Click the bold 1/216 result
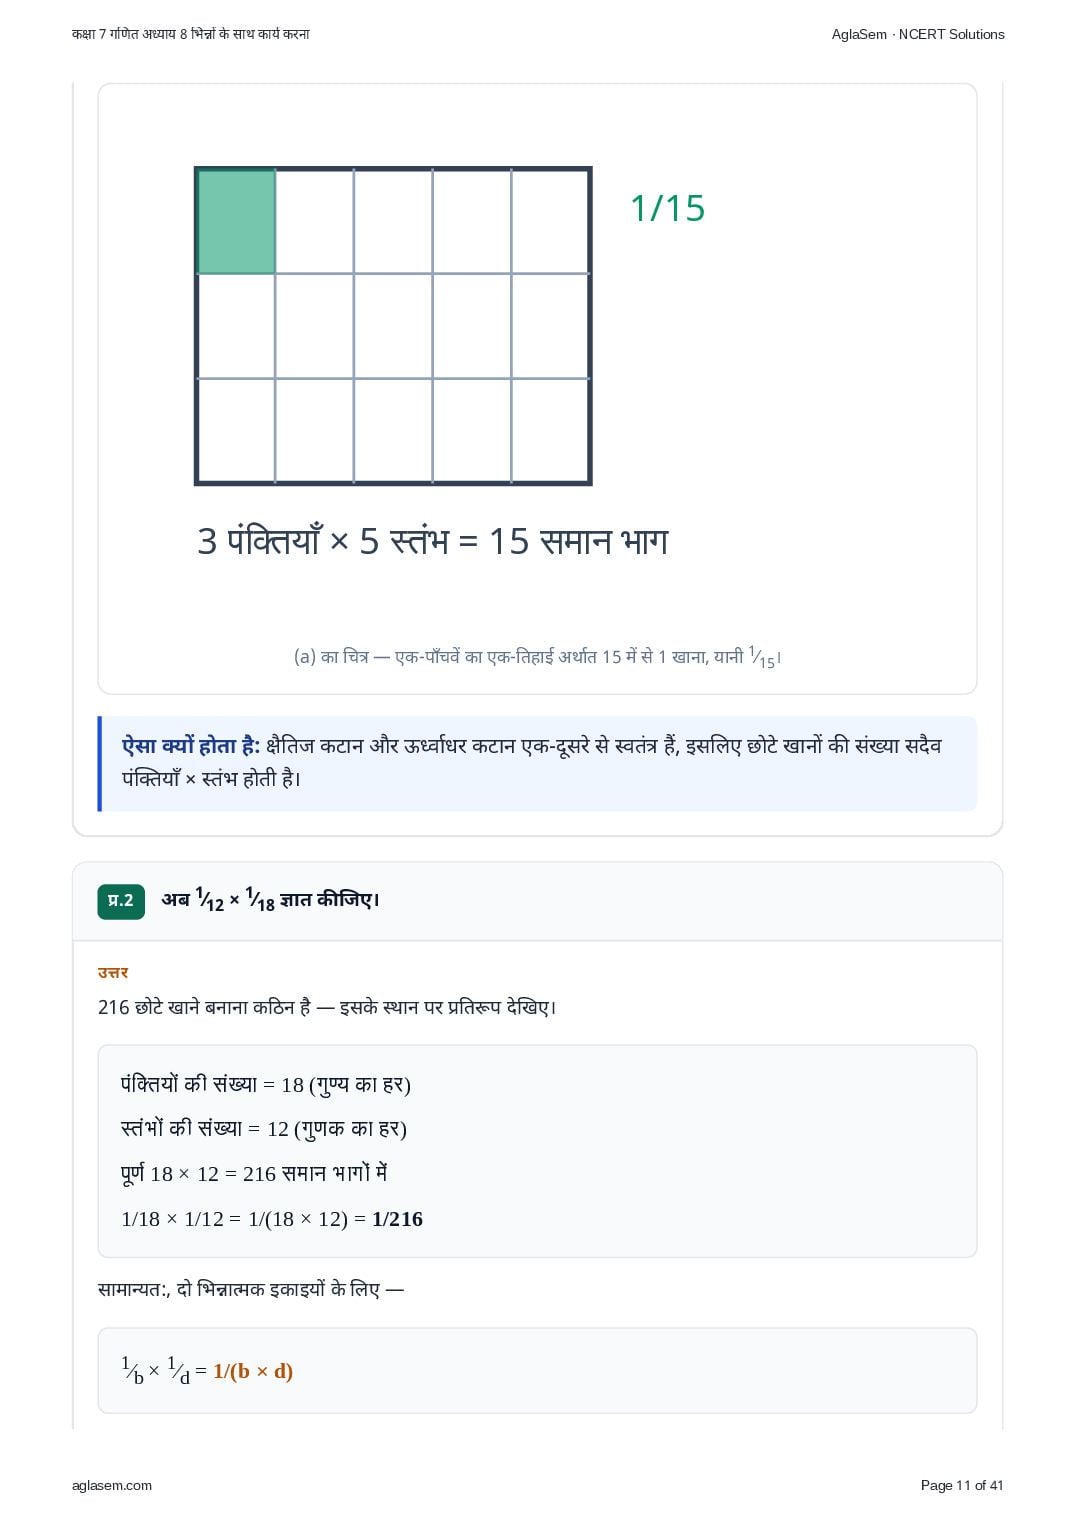Viewport: 1076px width, 1522px height. pyautogui.click(x=397, y=1219)
